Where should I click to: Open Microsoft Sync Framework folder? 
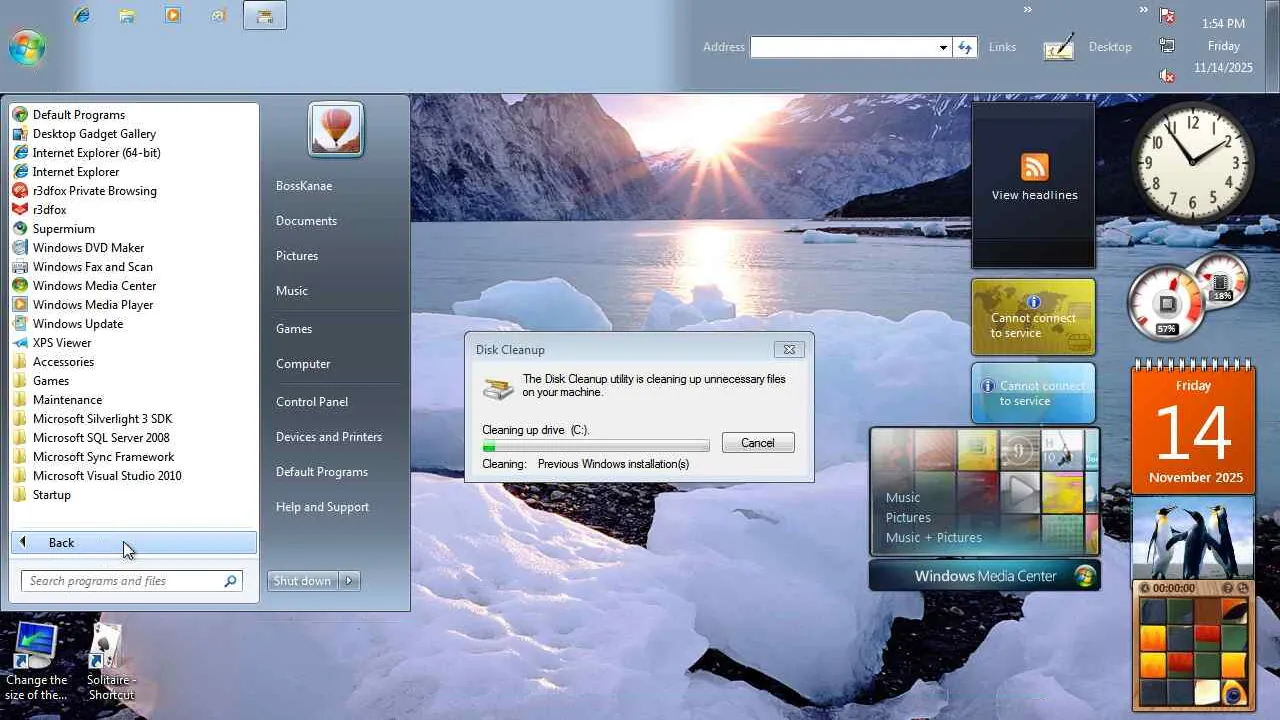click(x=103, y=457)
